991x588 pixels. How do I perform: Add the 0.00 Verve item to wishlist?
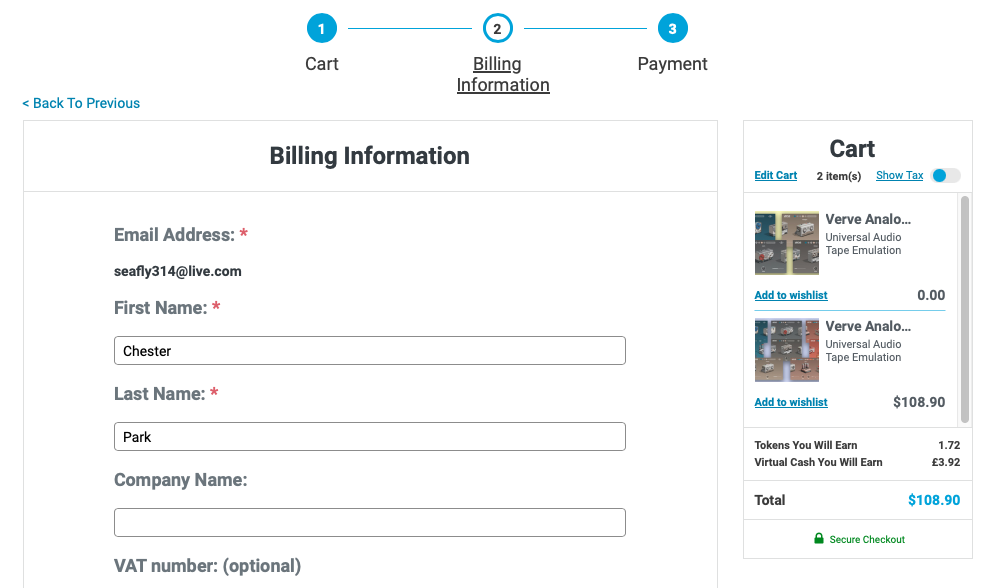[791, 295]
